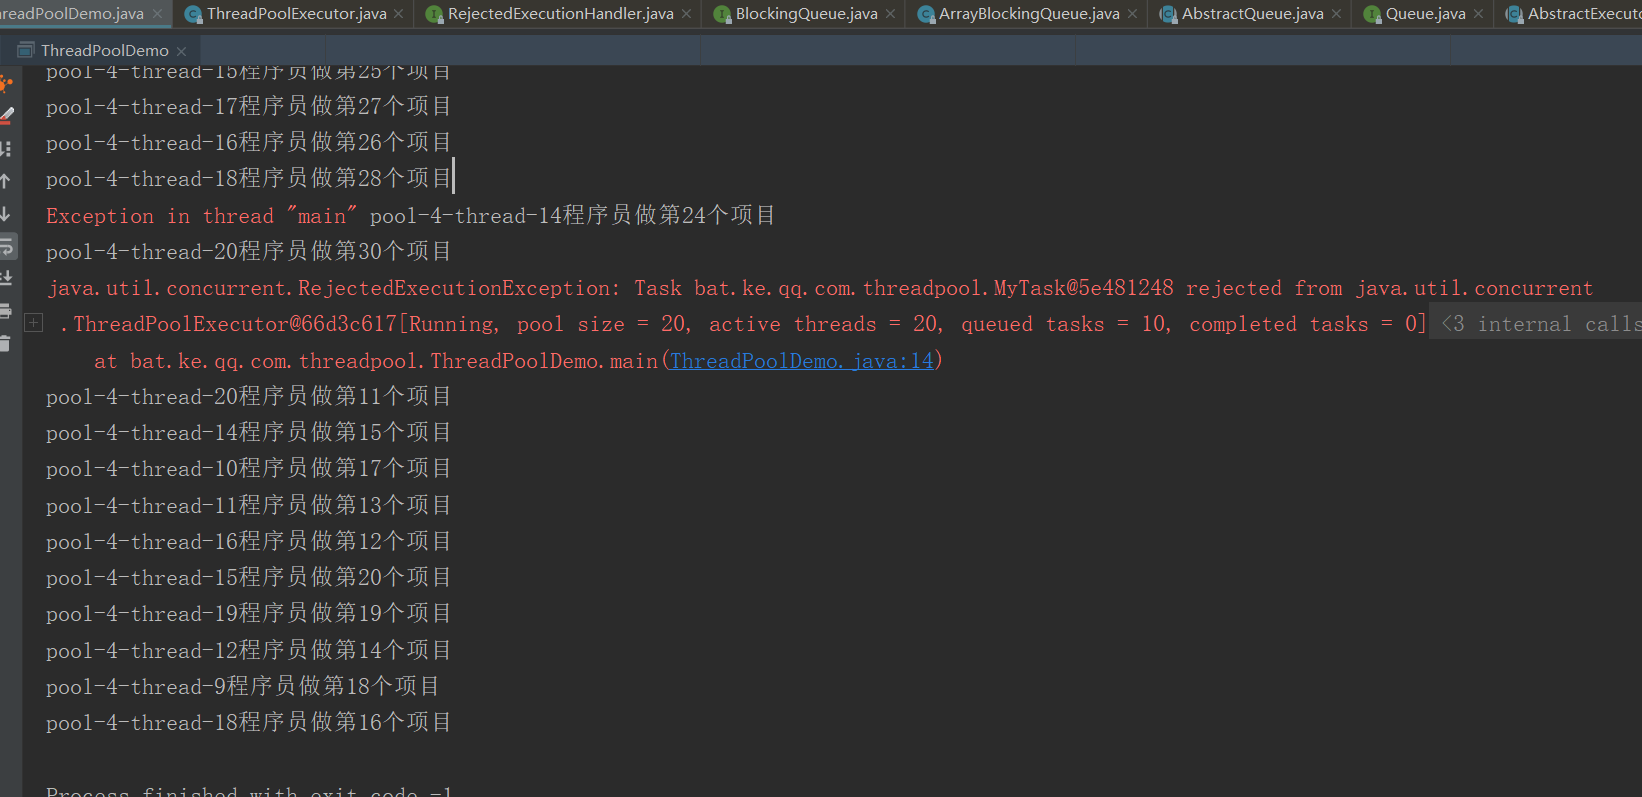
Task: Close the BlockingQueue.java tab
Action: point(890,14)
